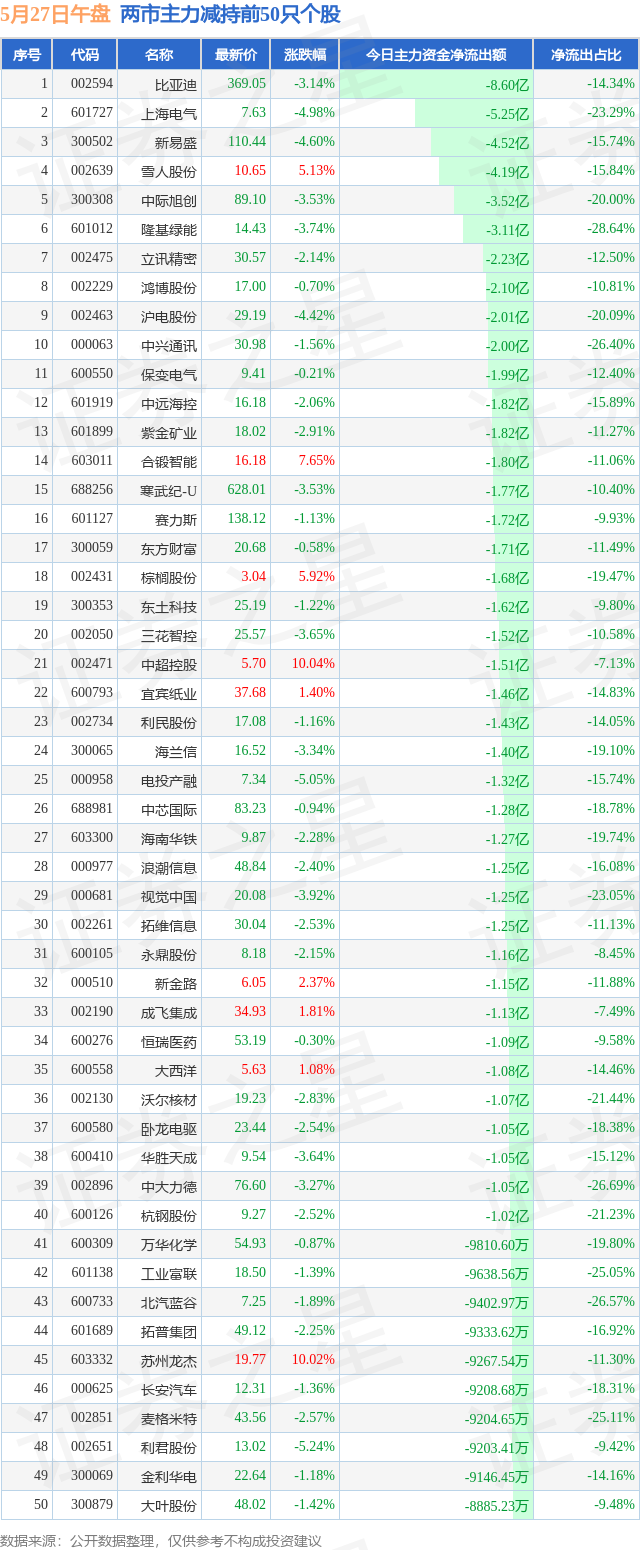Click stock code 601689

click(91, 1331)
